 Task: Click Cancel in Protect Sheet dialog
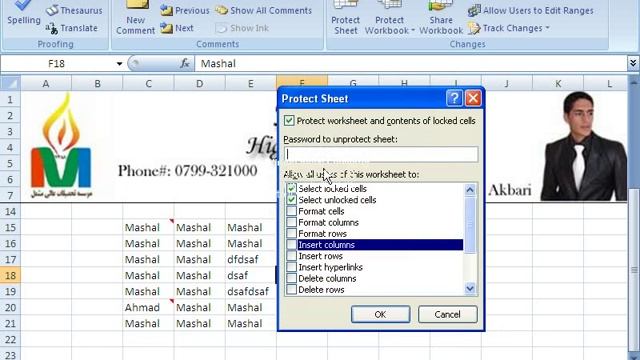coord(447,314)
